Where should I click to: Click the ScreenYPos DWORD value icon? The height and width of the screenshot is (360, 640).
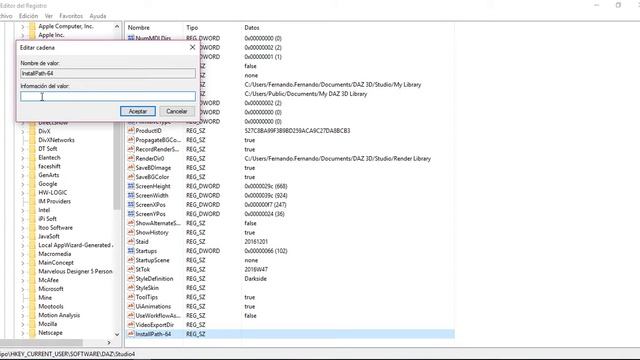131,214
